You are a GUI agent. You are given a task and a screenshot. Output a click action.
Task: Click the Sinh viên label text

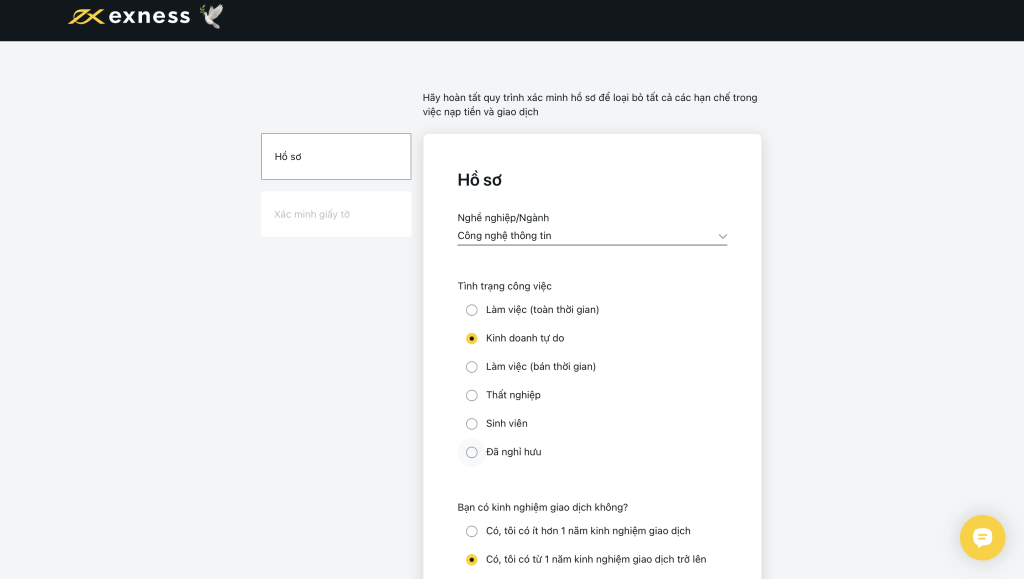tap(507, 424)
